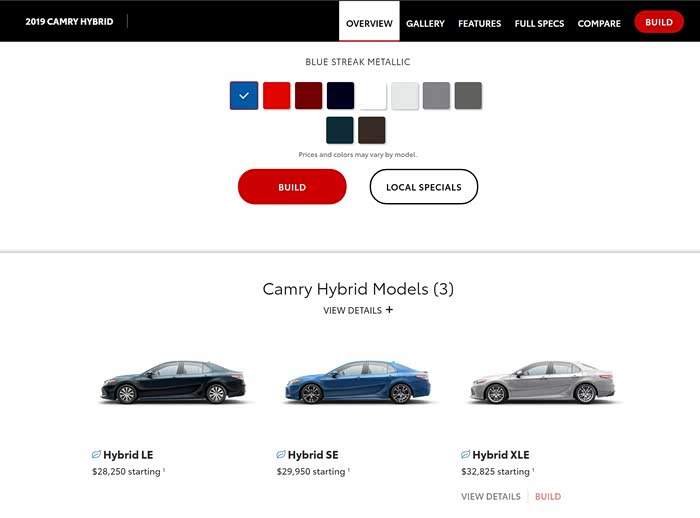700x518 pixels.
Task: Click the 'Prices and colors may vary' note
Action: (x=358, y=155)
